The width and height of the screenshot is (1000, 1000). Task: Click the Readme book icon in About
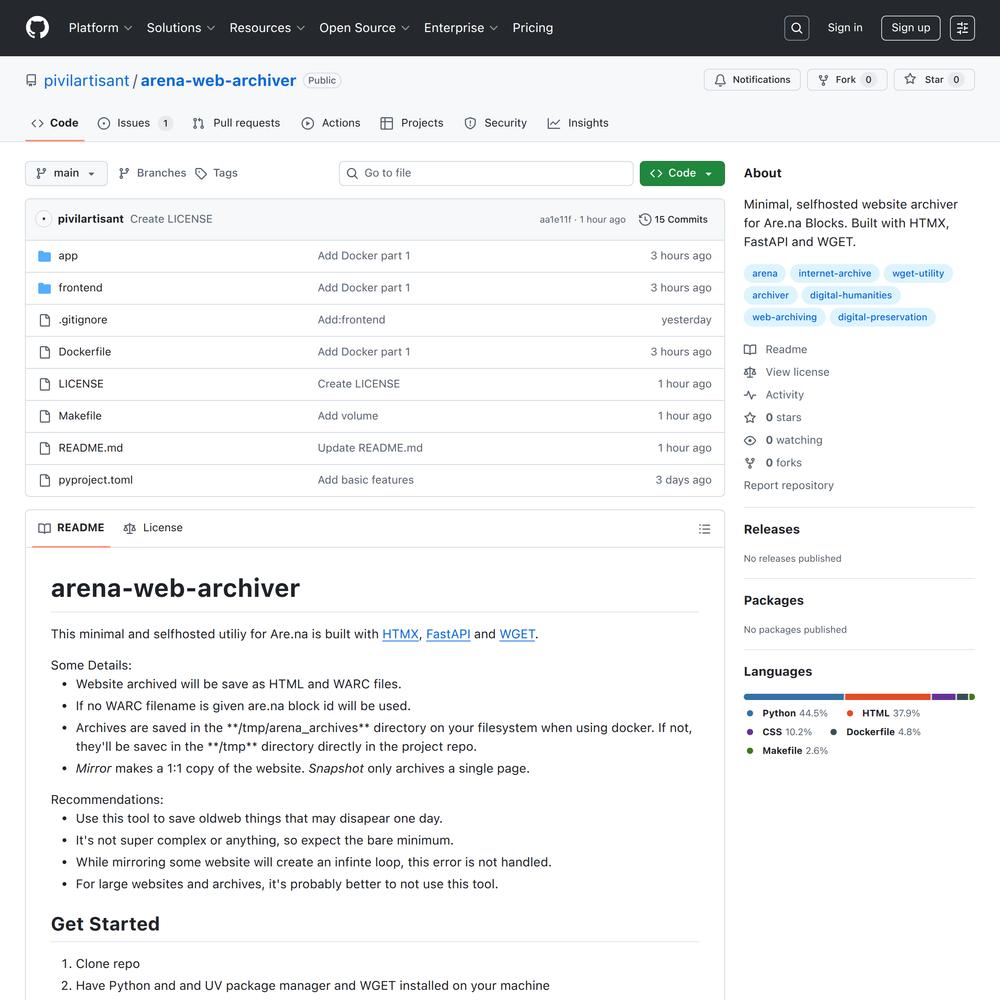(750, 349)
